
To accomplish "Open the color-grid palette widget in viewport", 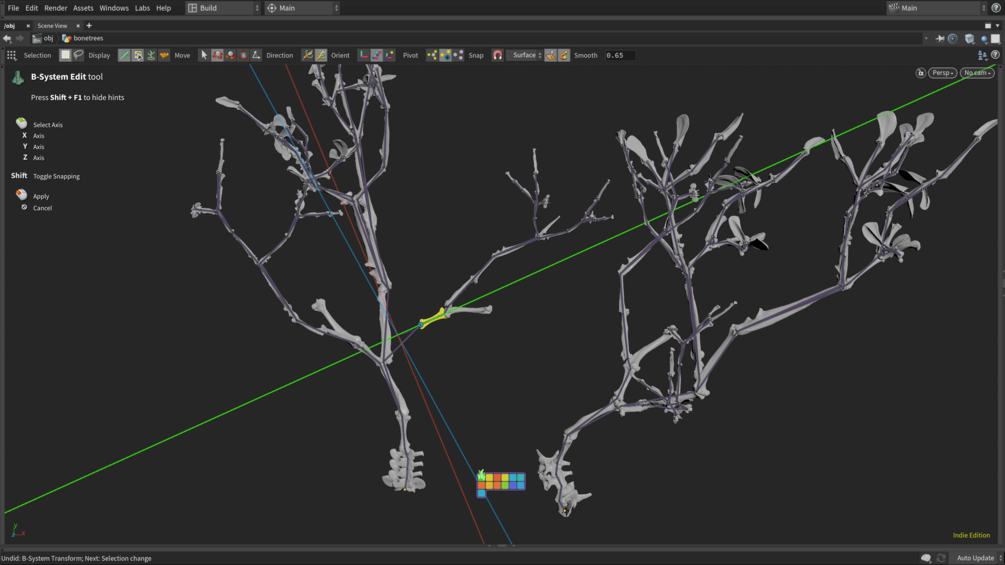I will (x=501, y=483).
